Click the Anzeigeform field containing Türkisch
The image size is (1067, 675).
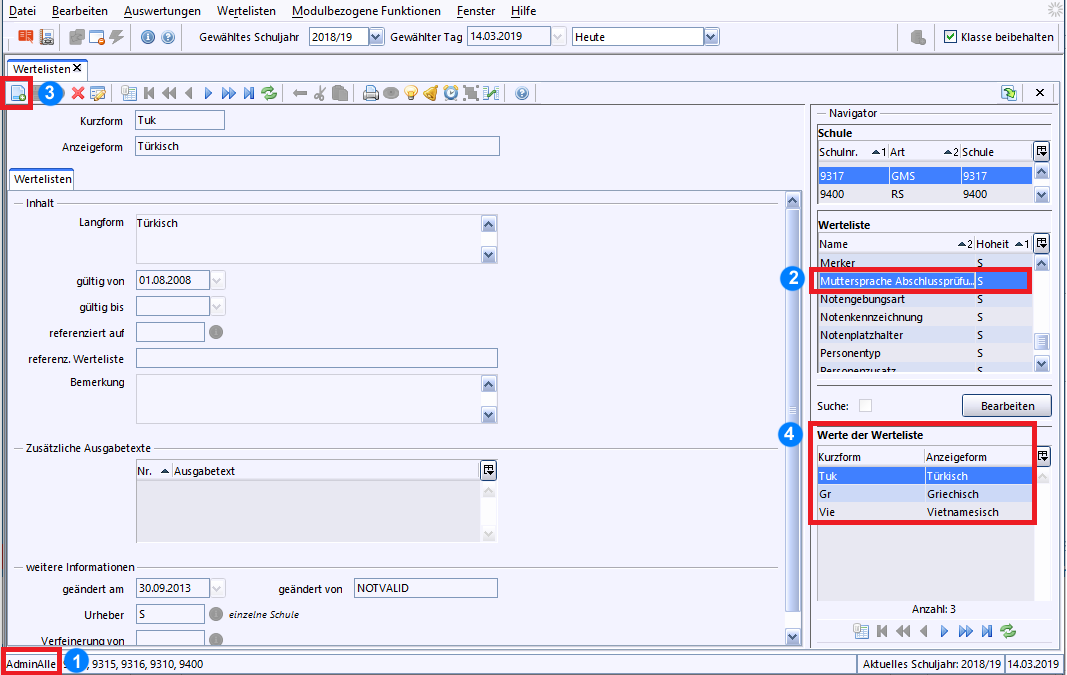[x=317, y=146]
